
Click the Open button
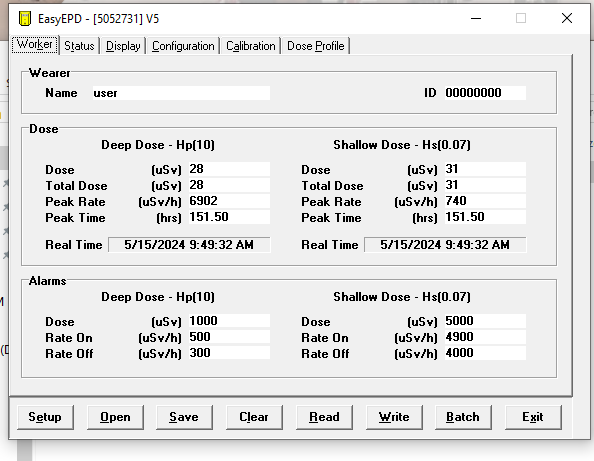pos(115,417)
